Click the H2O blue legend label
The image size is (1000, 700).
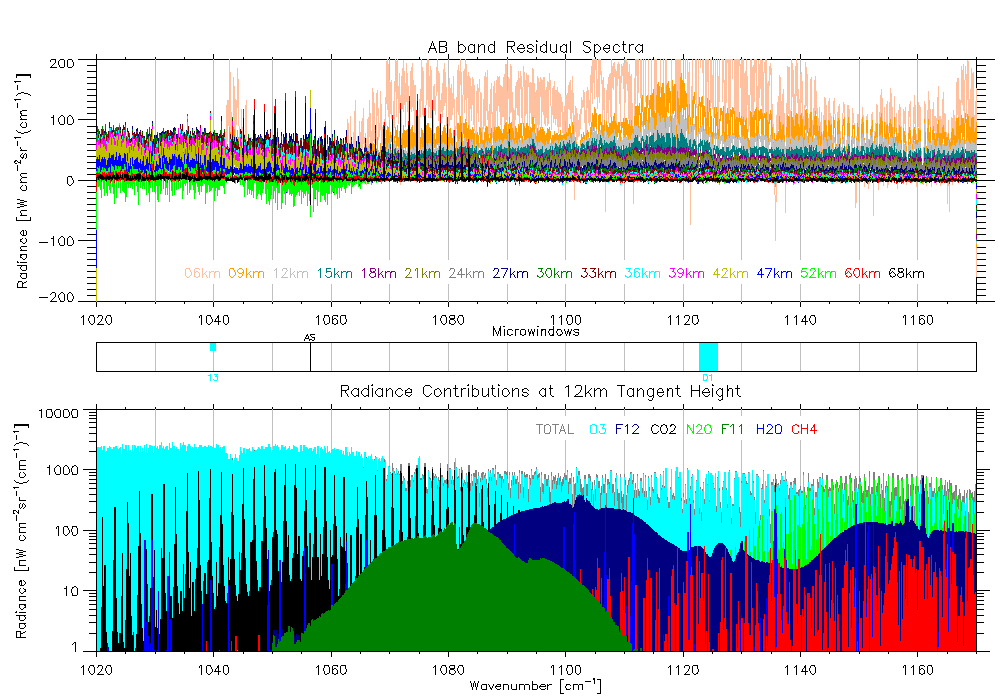click(x=768, y=430)
